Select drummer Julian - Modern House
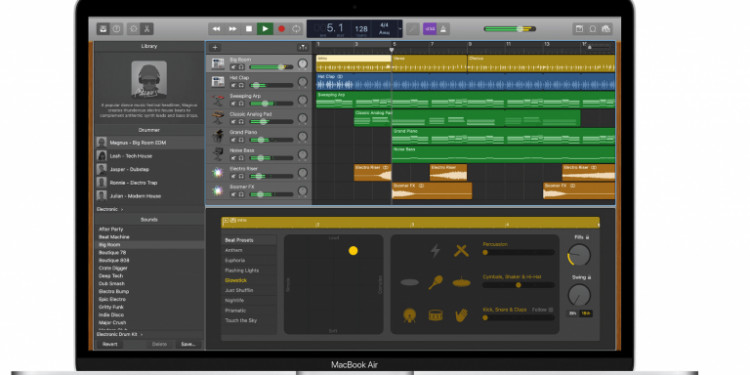 [x=149, y=196]
